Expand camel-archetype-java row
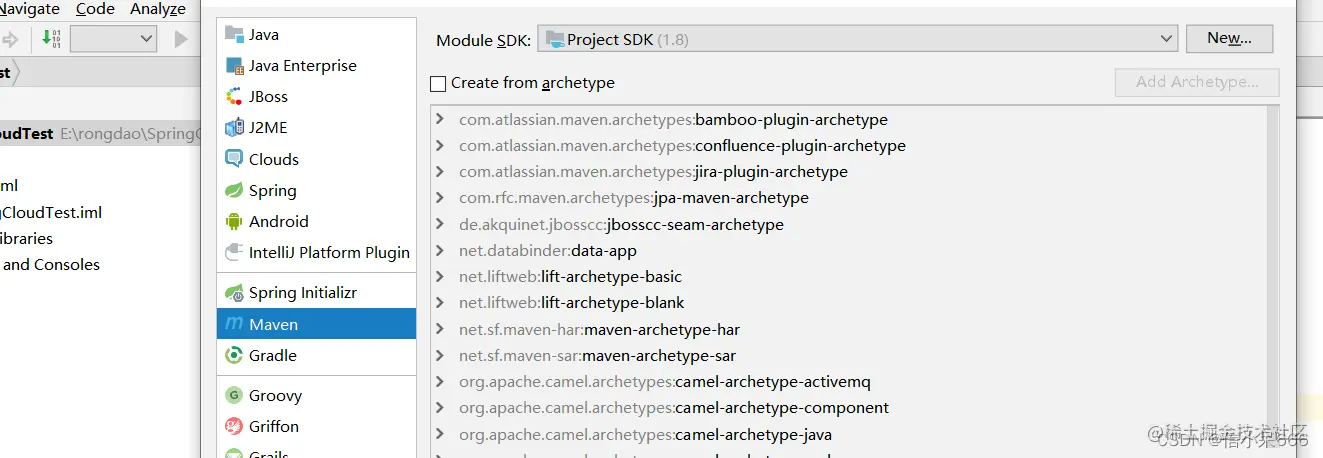1323x458 pixels. [441, 435]
